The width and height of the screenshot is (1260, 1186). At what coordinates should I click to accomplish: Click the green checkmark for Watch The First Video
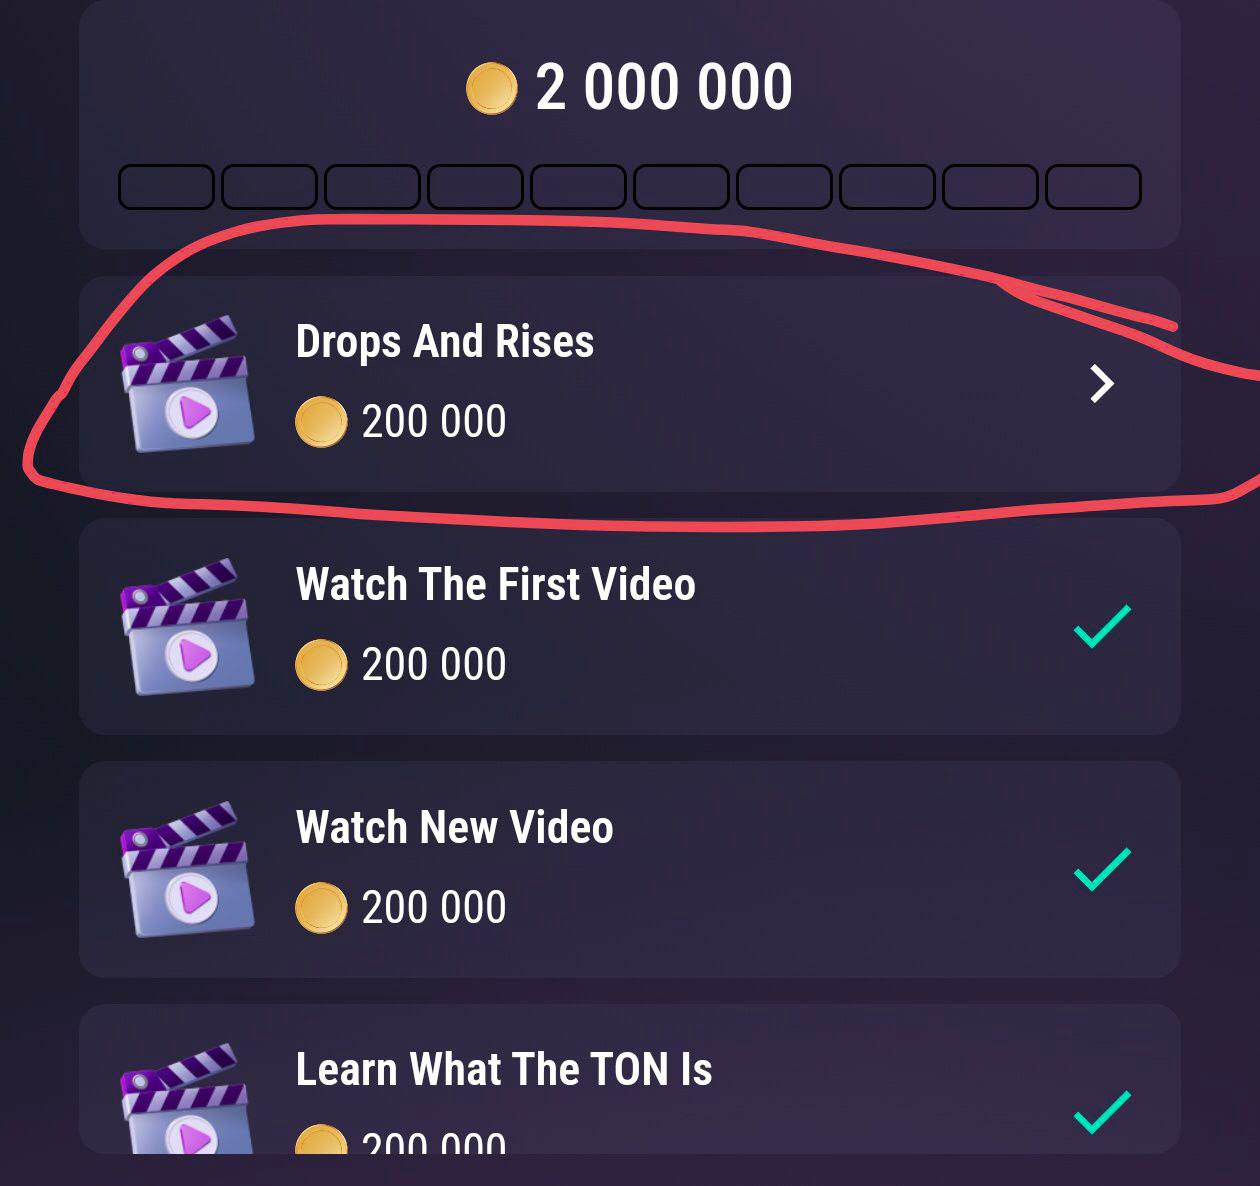point(1102,627)
